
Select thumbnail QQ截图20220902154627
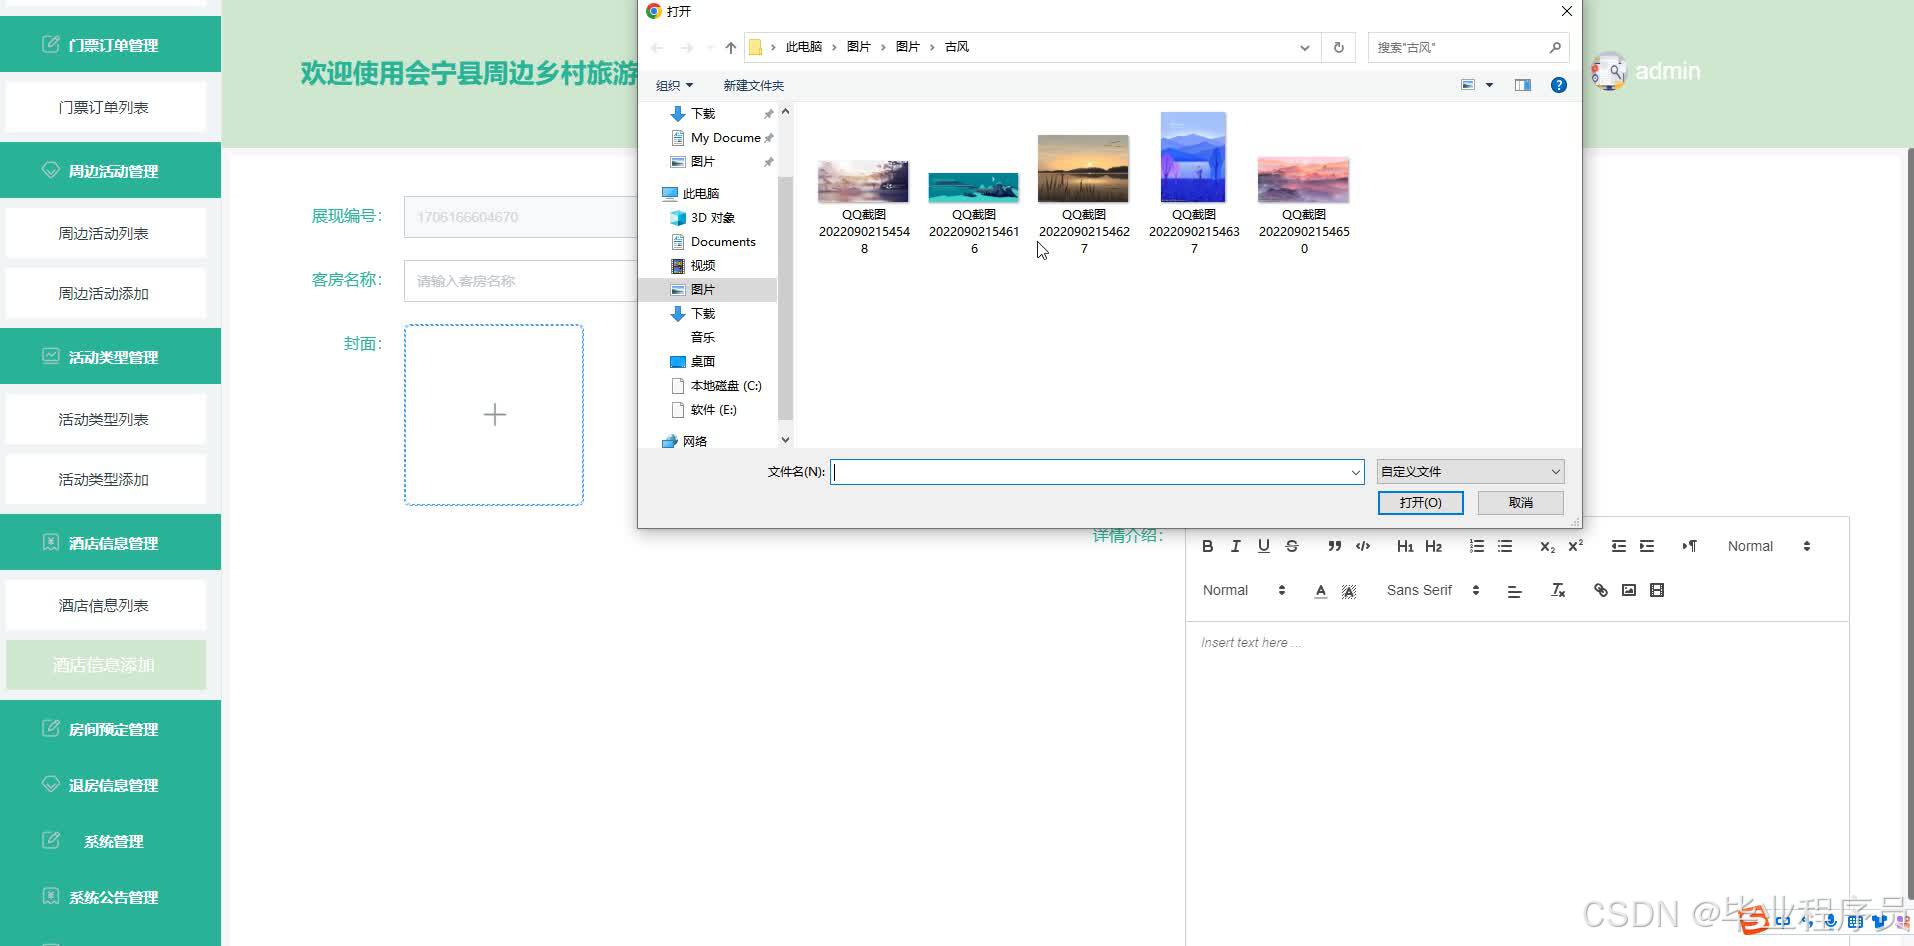1084,195
